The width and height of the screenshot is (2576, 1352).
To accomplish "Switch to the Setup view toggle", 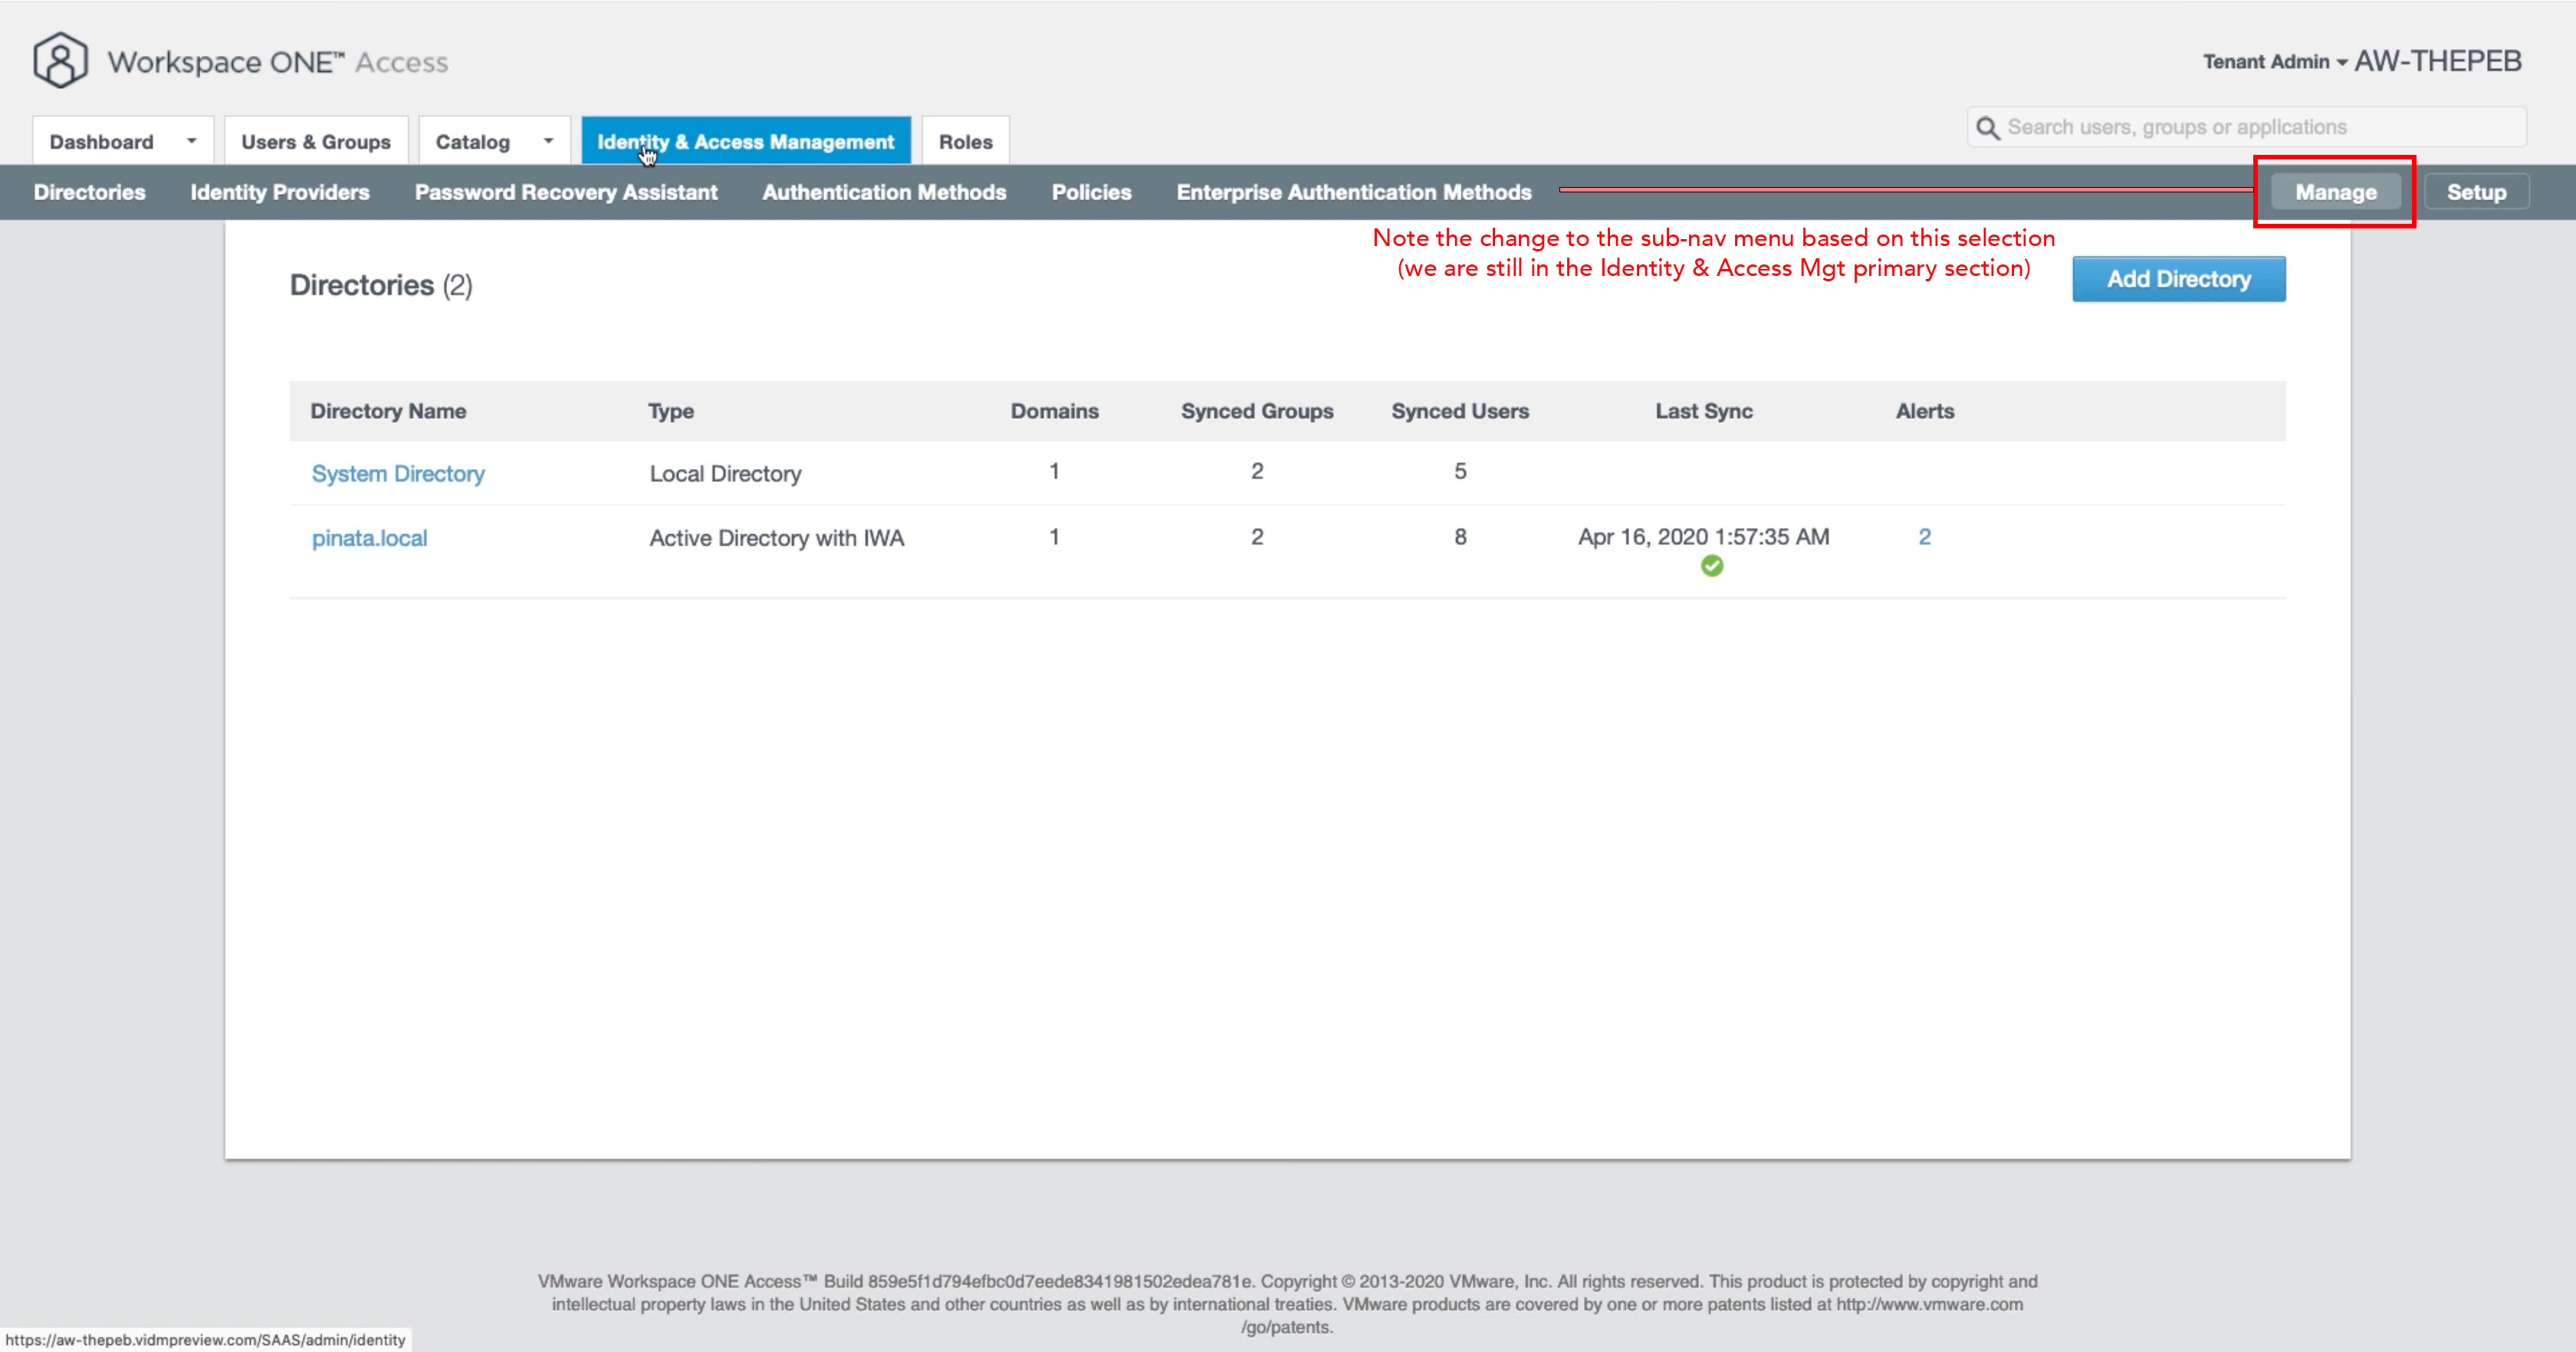I will coord(2475,192).
